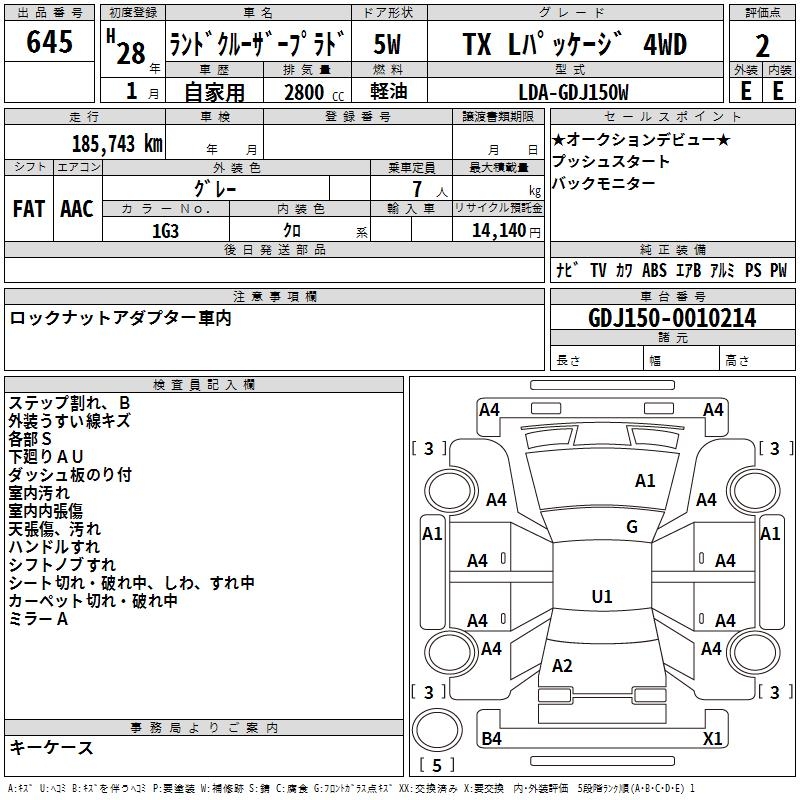Click the color code 1G3
The width and height of the screenshot is (800, 800).
pos(166,230)
